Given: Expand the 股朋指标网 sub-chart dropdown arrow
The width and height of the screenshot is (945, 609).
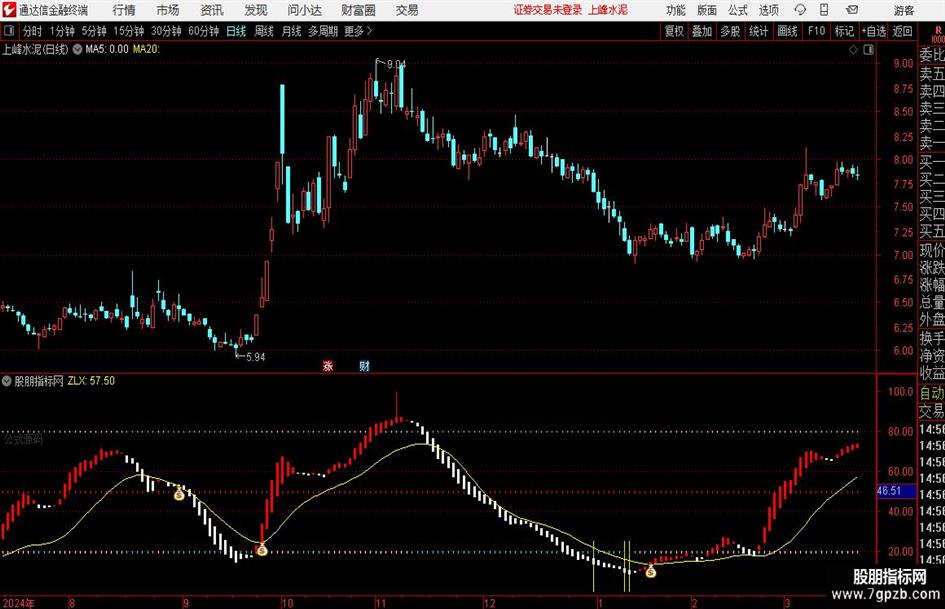Looking at the screenshot, I should tap(6, 381).
